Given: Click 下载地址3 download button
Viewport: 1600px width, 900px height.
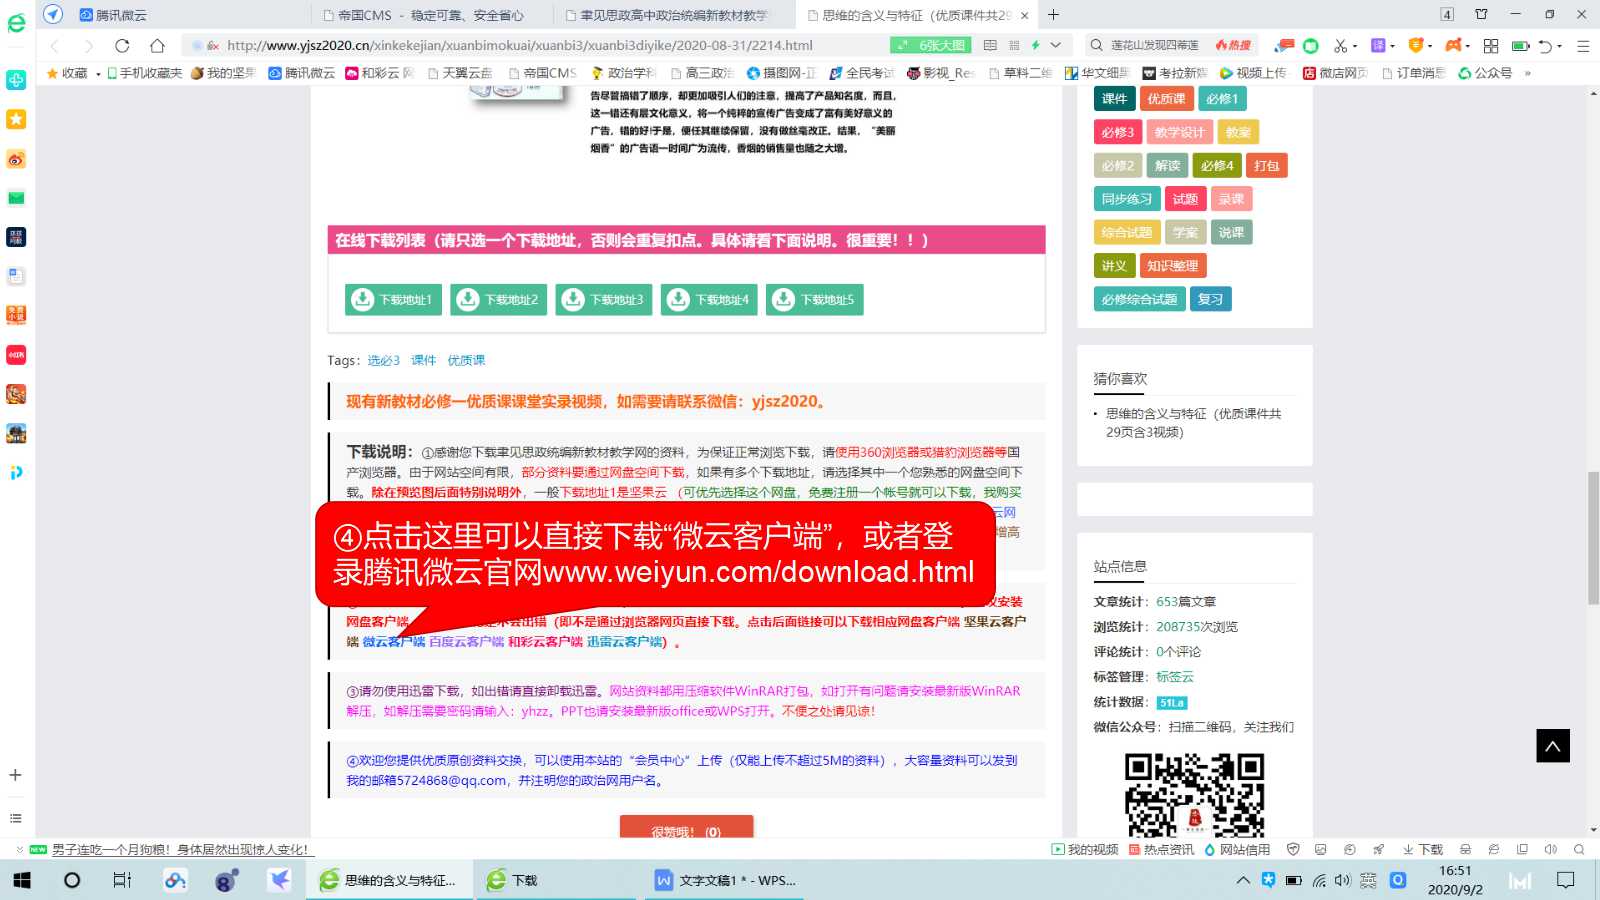Looking at the screenshot, I should [x=604, y=299].
